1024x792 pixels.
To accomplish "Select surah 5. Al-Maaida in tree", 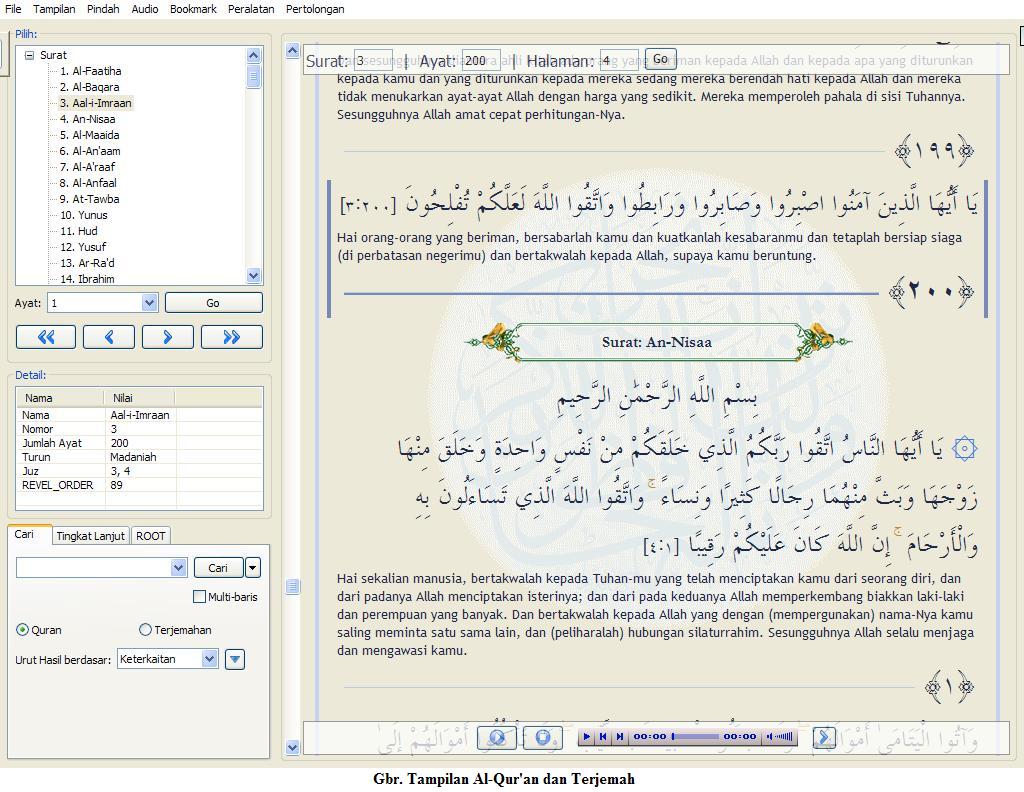I will (x=89, y=135).
